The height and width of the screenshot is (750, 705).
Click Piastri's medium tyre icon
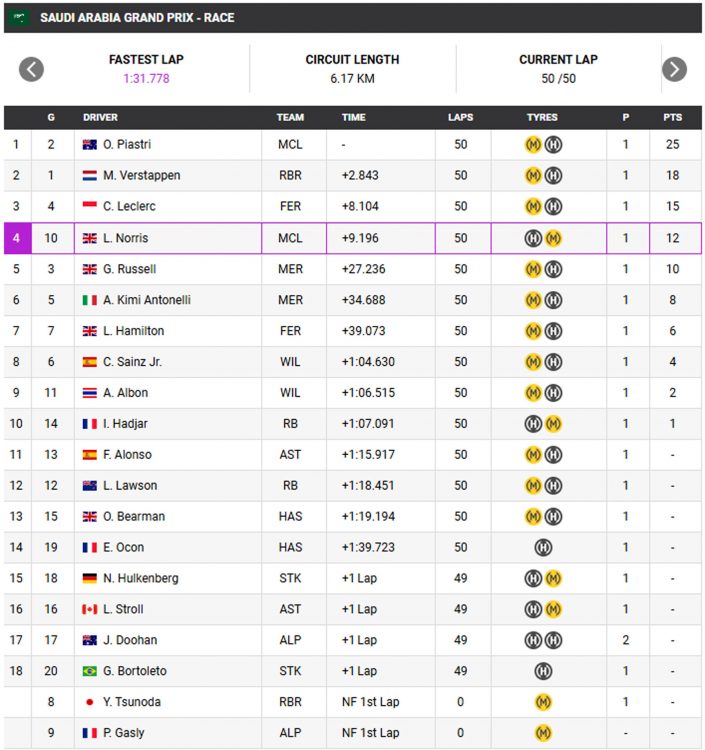(533, 144)
